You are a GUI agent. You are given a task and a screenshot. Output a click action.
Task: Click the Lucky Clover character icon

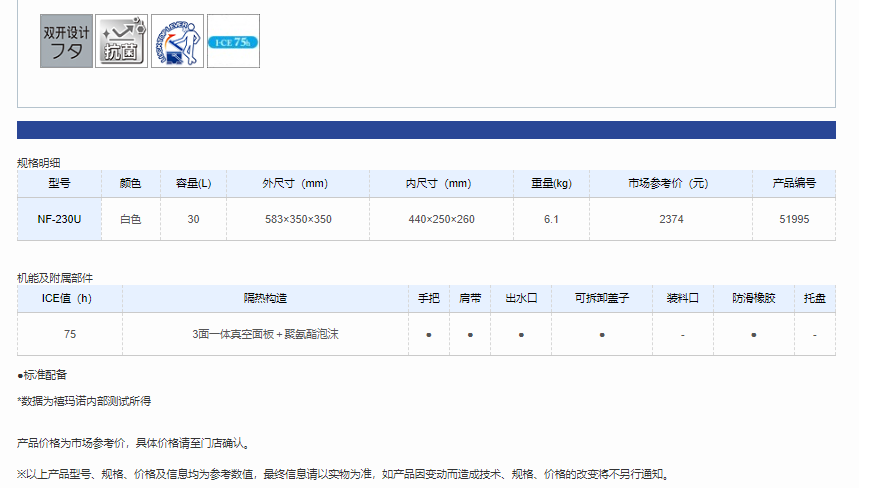click(x=177, y=41)
